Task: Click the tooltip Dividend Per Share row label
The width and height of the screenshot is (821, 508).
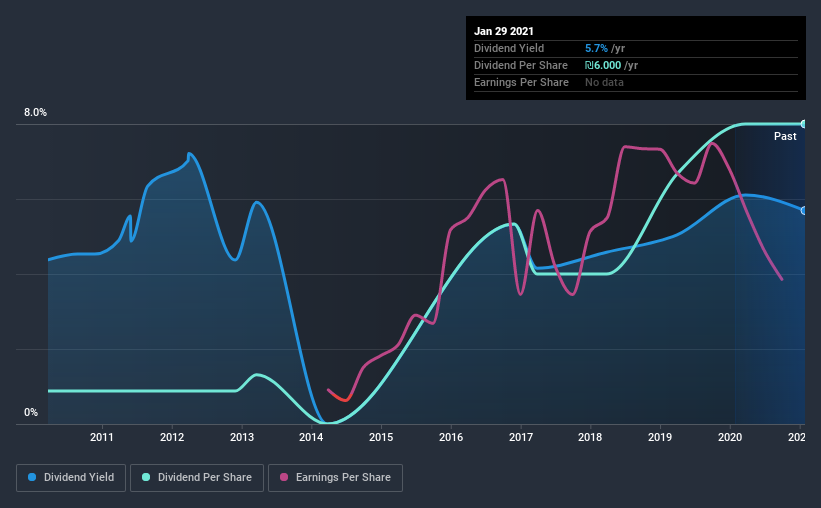Action: tap(520, 65)
